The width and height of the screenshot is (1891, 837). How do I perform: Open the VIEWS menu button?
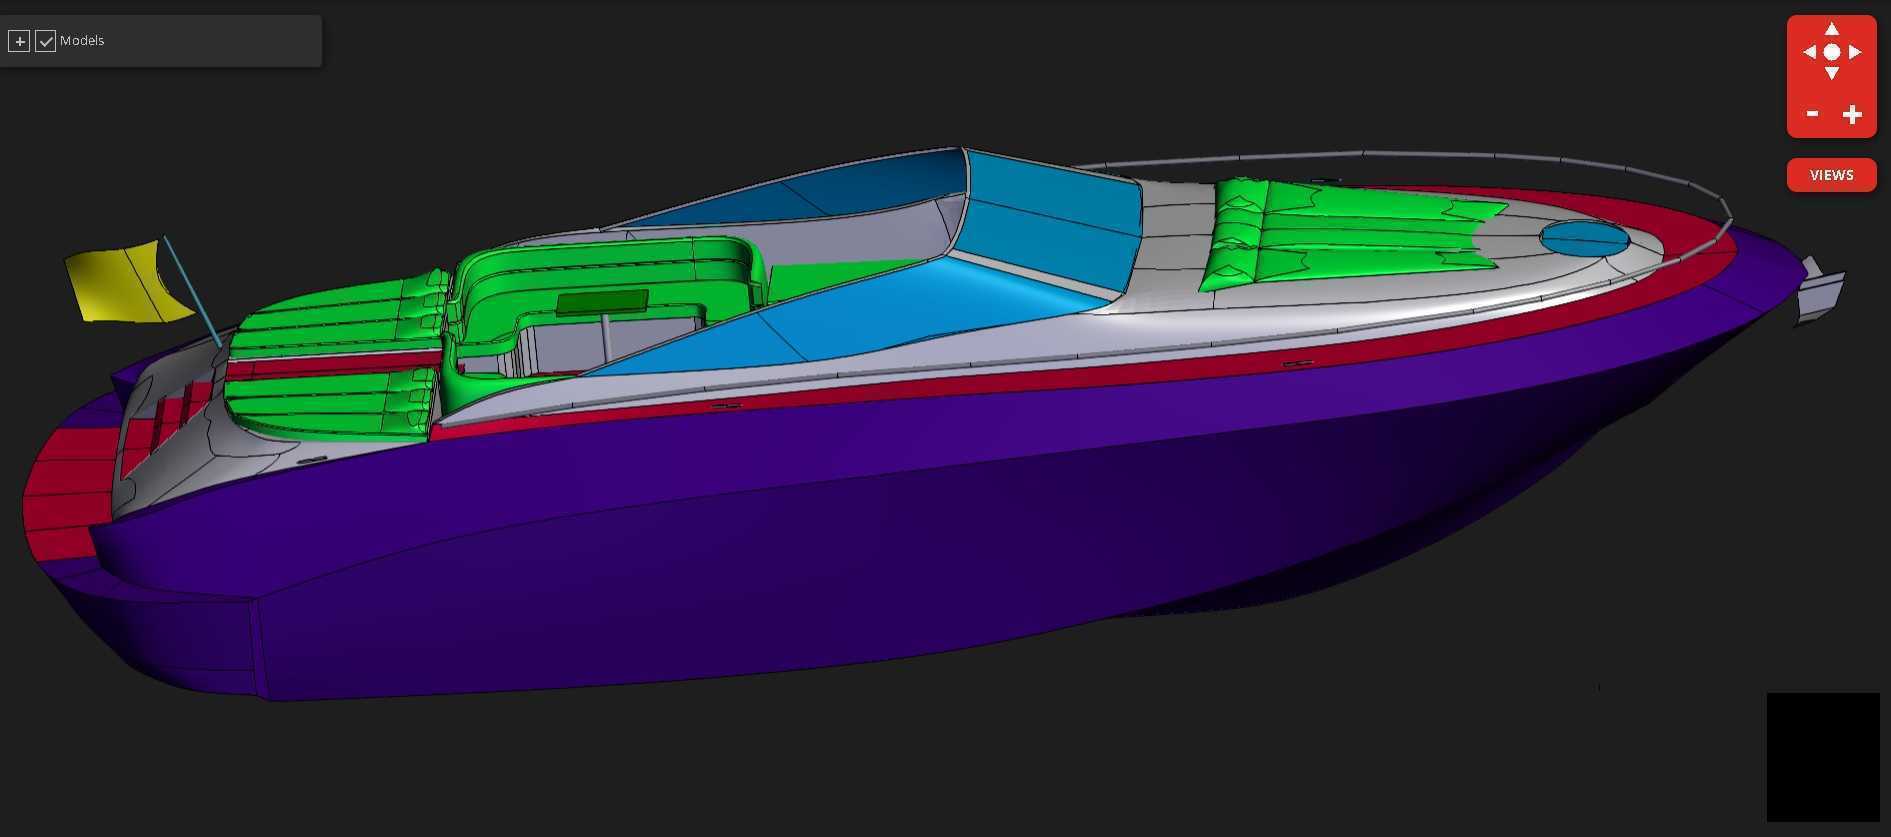(x=1832, y=175)
